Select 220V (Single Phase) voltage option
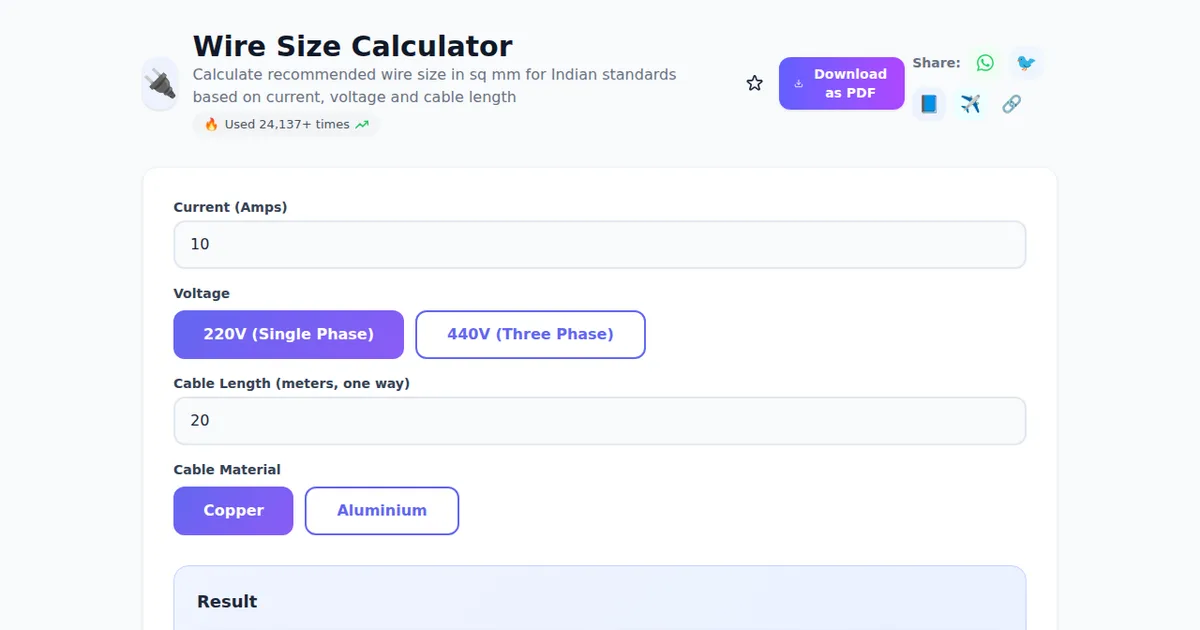This screenshot has width=1200, height=630. click(x=288, y=334)
